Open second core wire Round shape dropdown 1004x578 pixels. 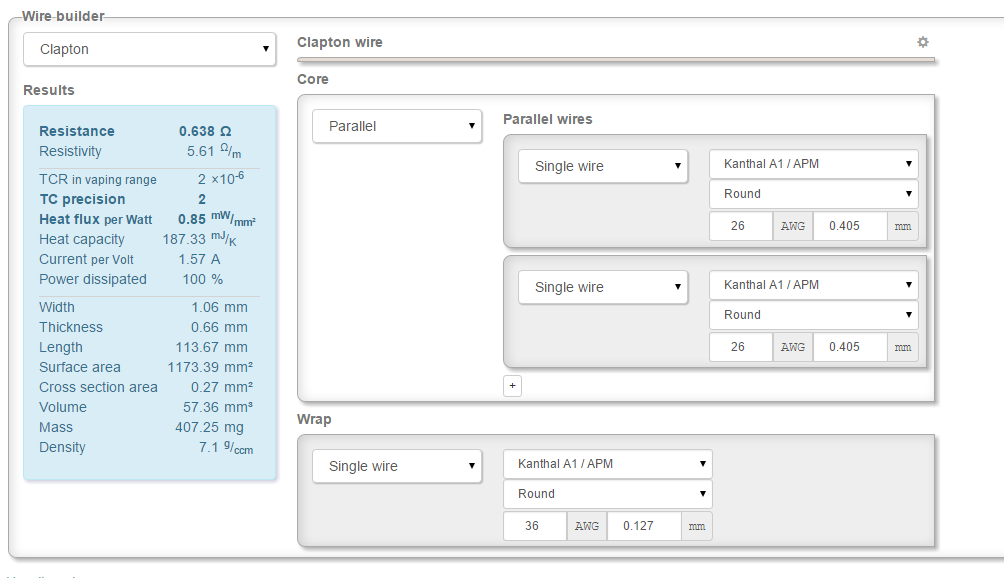tap(813, 315)
